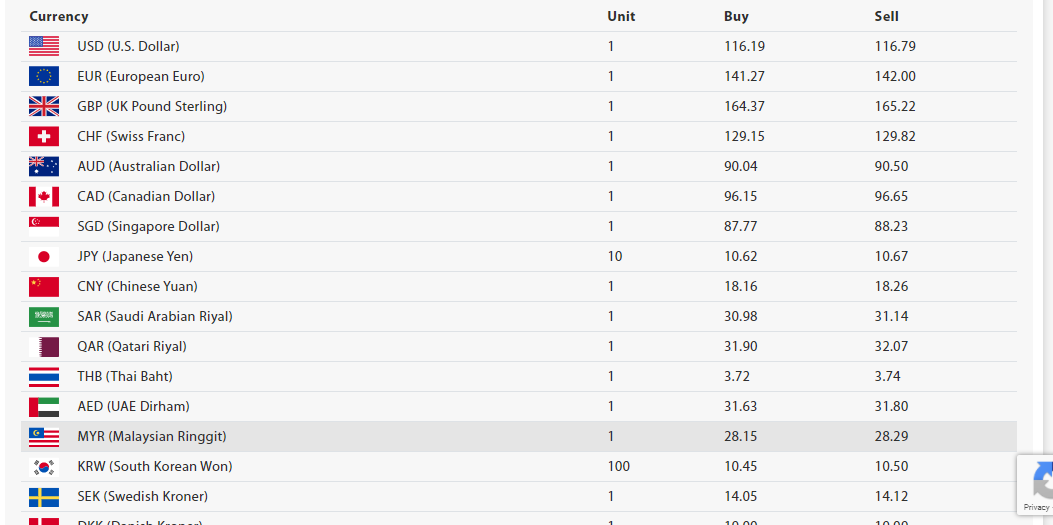Select the Swedish flag icon
The height and width of the screenshot is (525, 1053).
pyautogui.click(x=44, y=496)
